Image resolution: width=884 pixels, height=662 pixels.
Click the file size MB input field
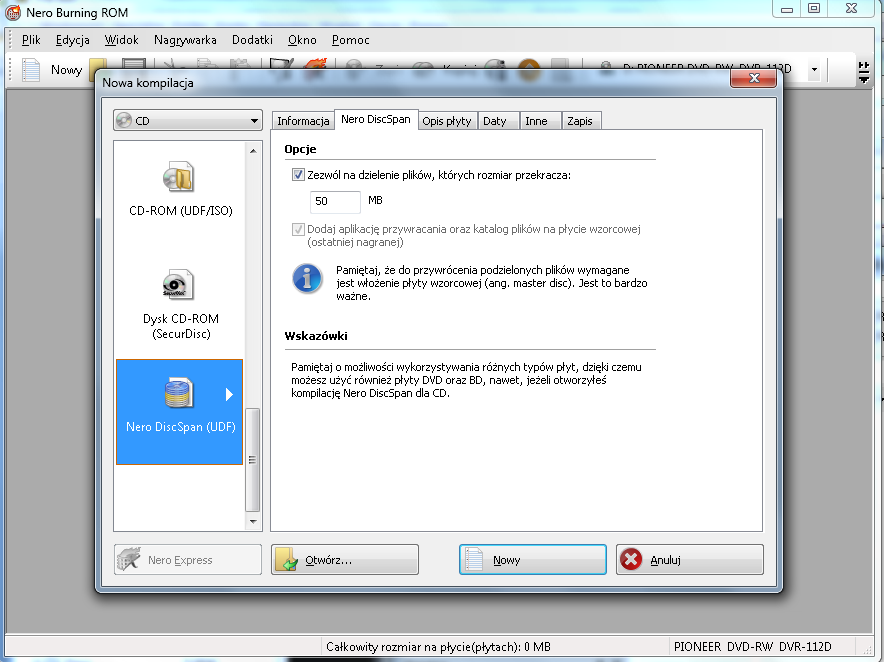[335, 201]
